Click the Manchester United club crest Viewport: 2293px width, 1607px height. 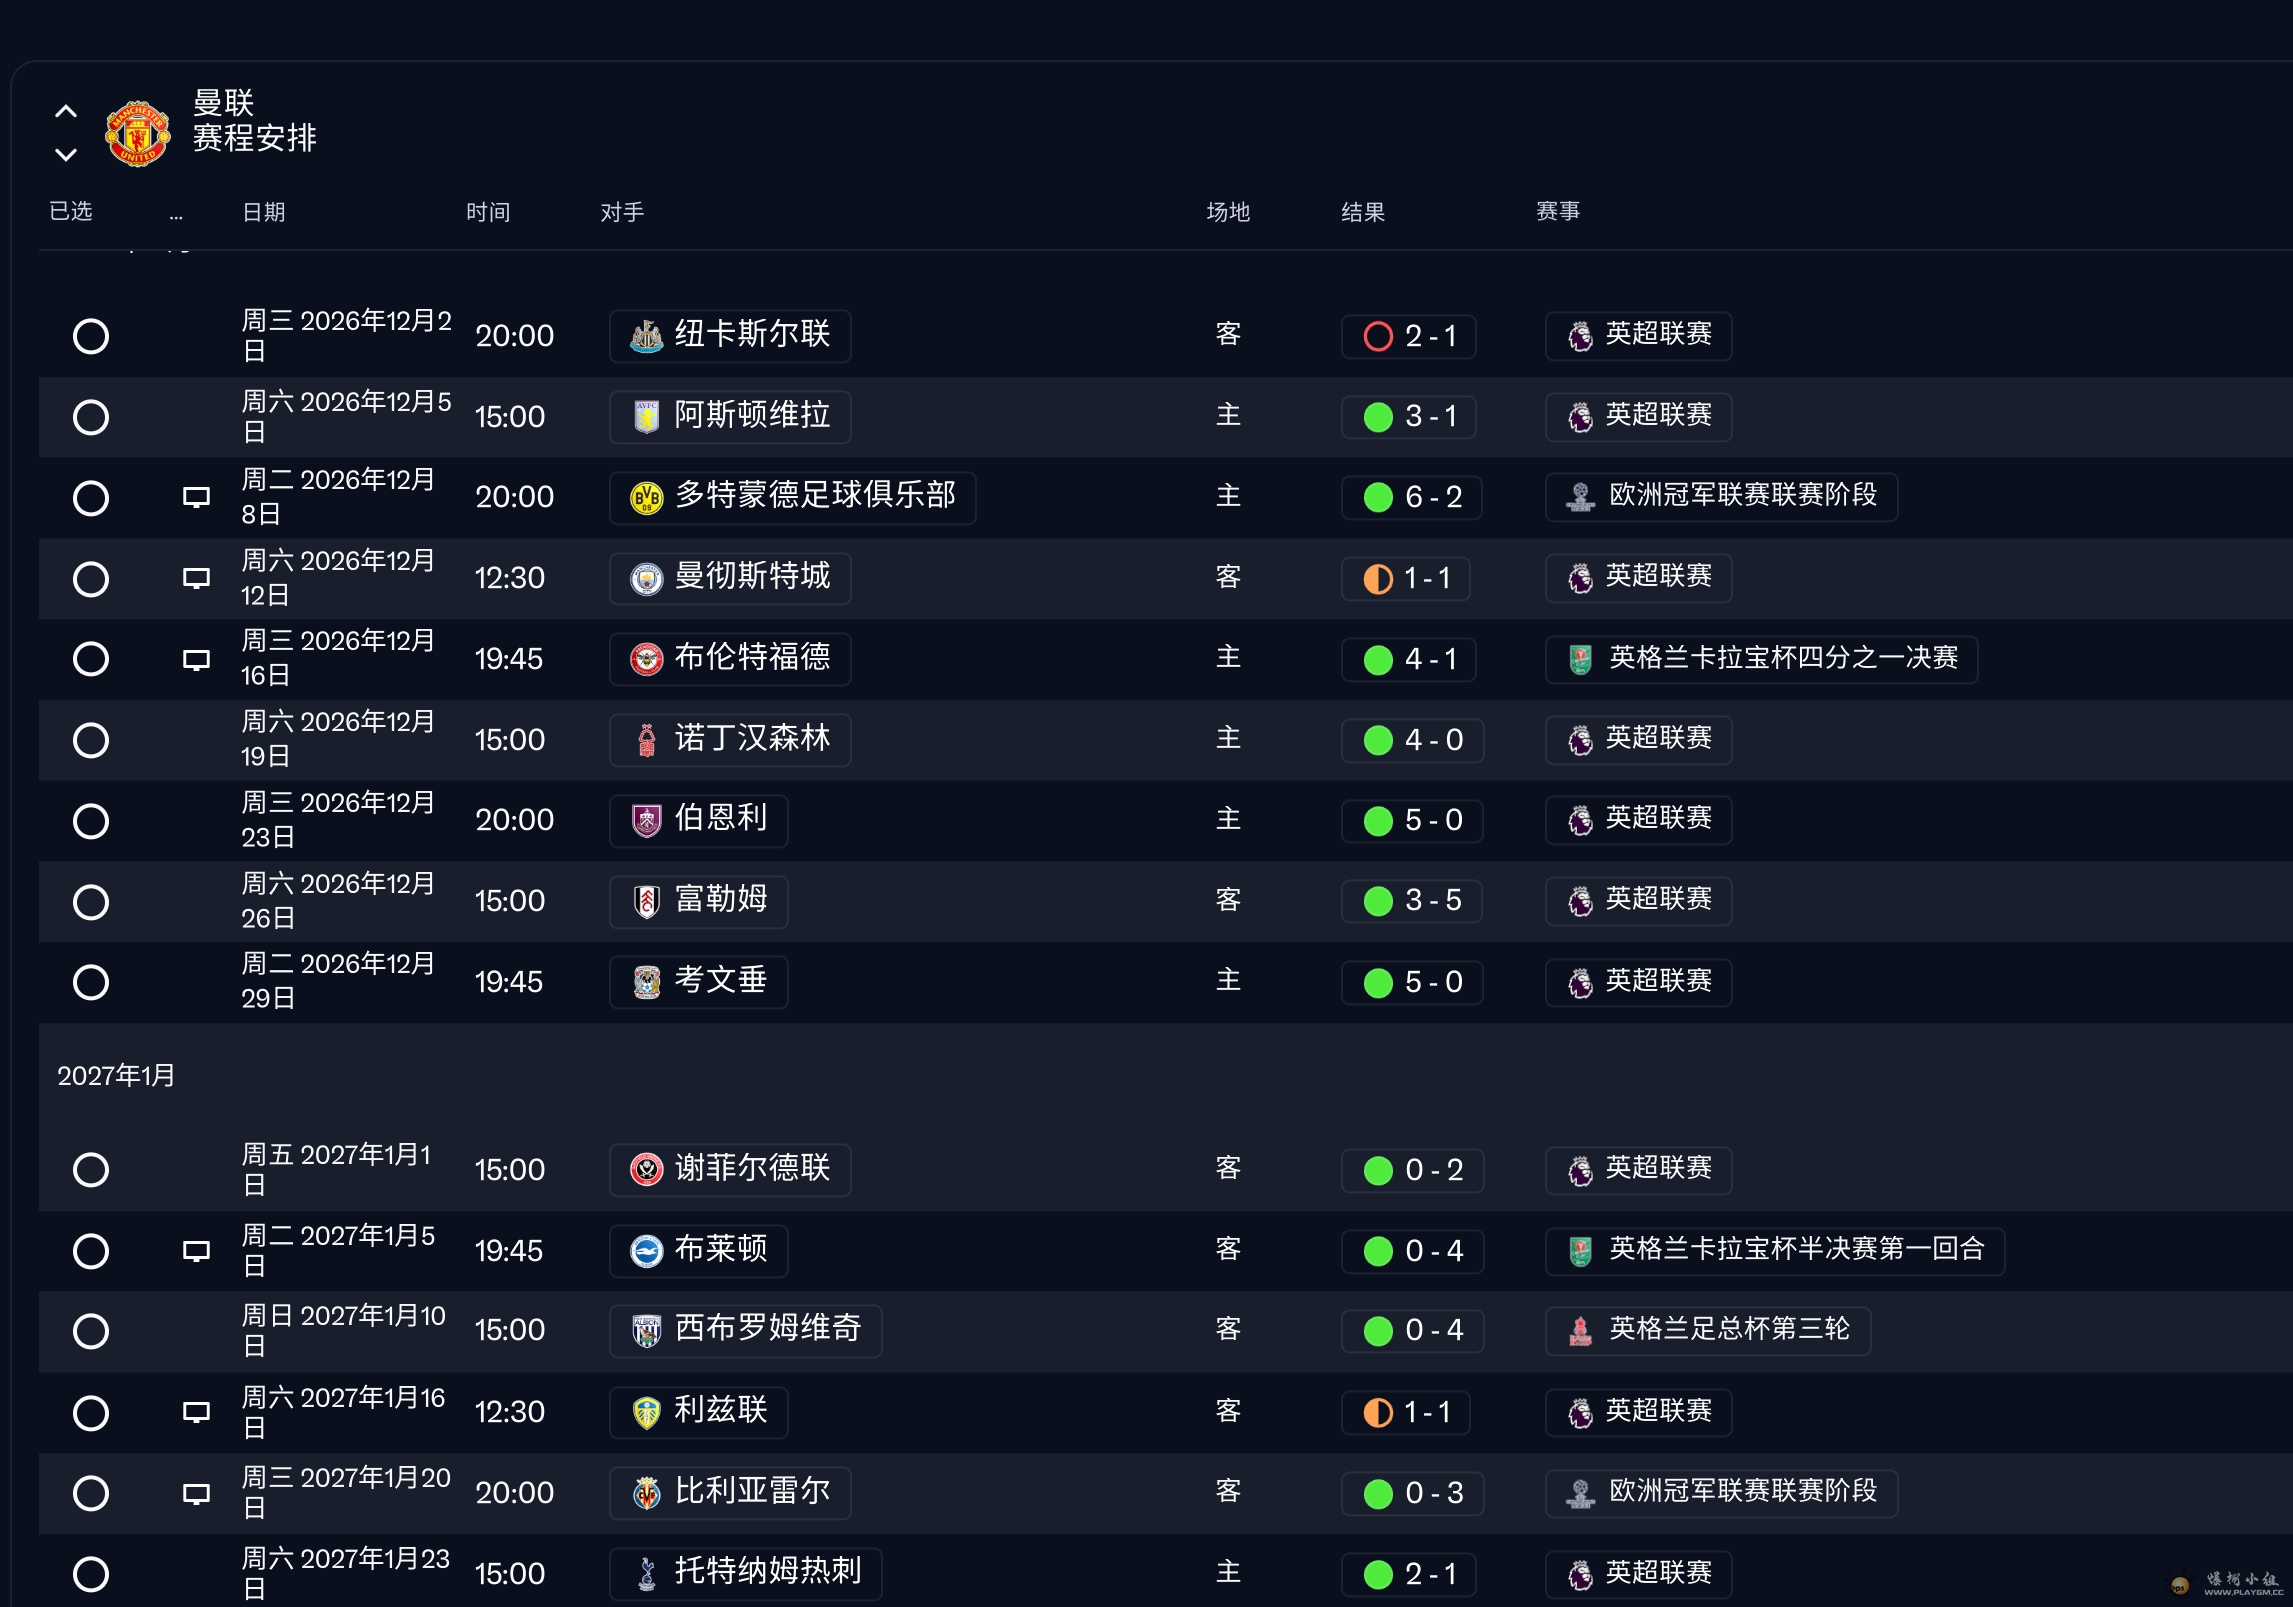point(138,133)
